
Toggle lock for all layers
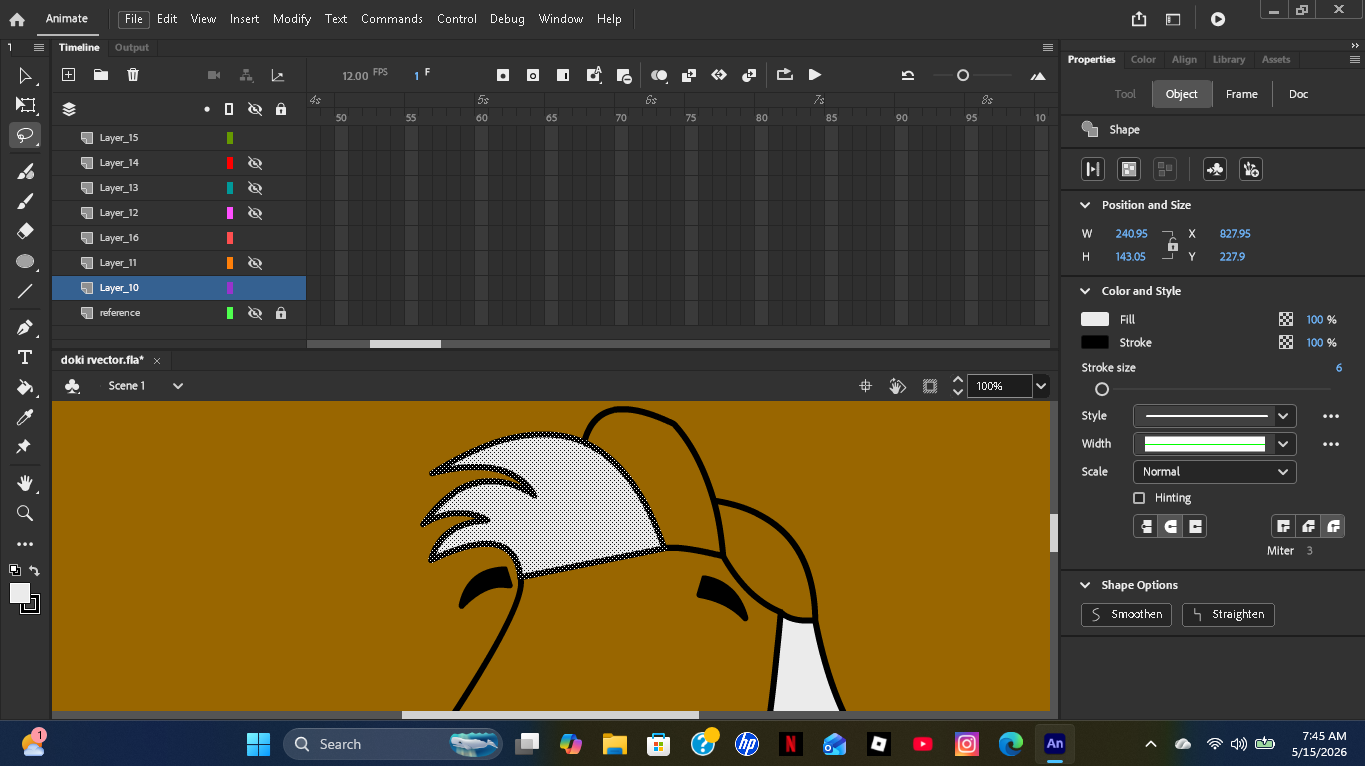click(281, 109)
